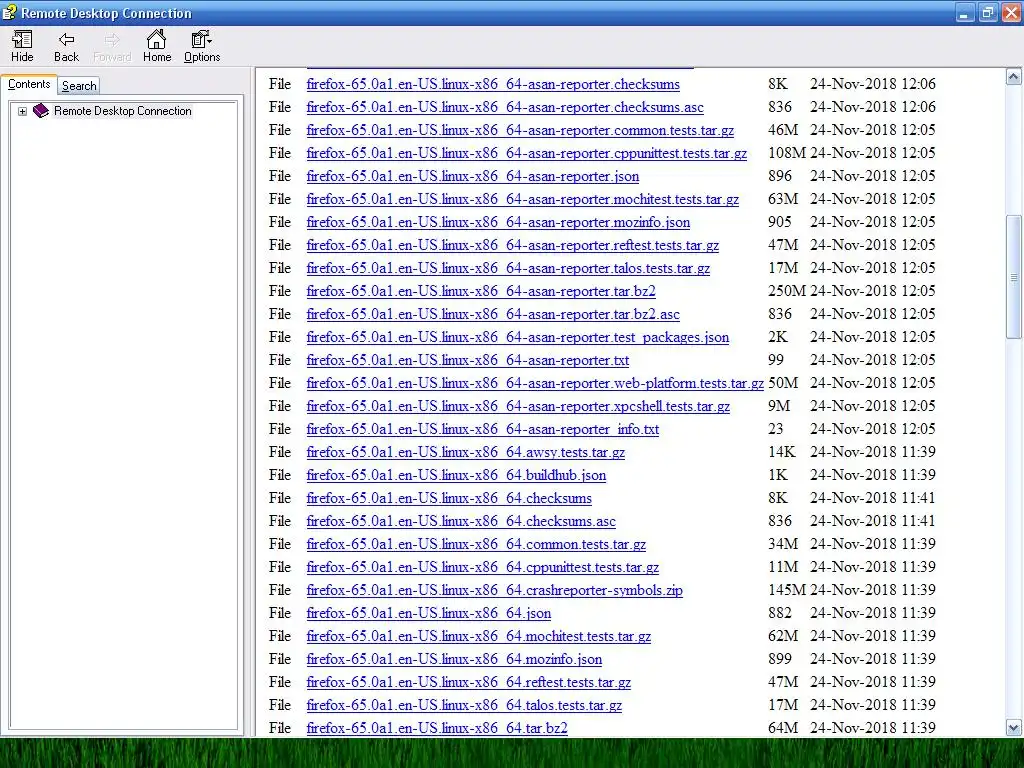Open asan-reporter_info.txt link

click(483, 429)
